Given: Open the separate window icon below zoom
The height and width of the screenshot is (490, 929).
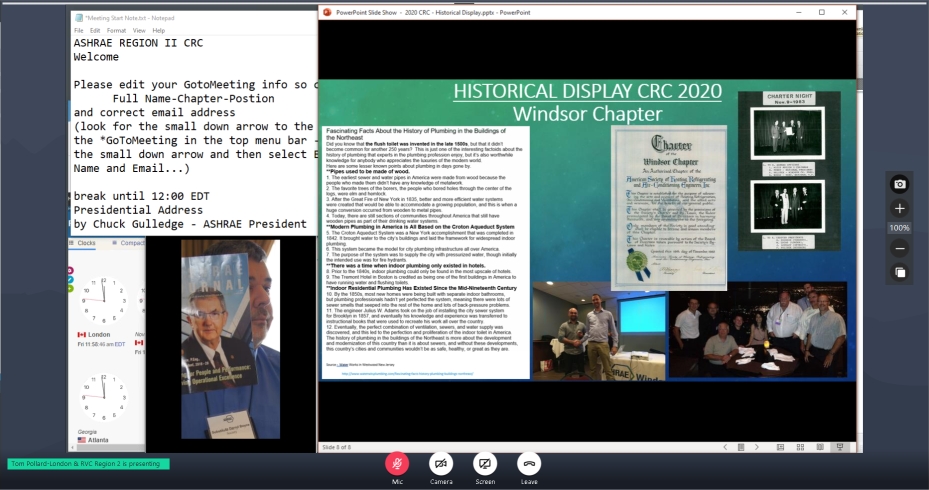Looking at the screenshot, I should click(x=899, y=272).
